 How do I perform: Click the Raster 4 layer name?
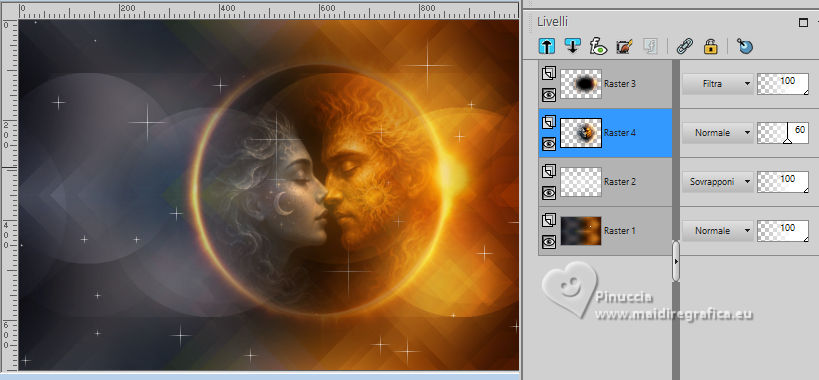[619, 133]
